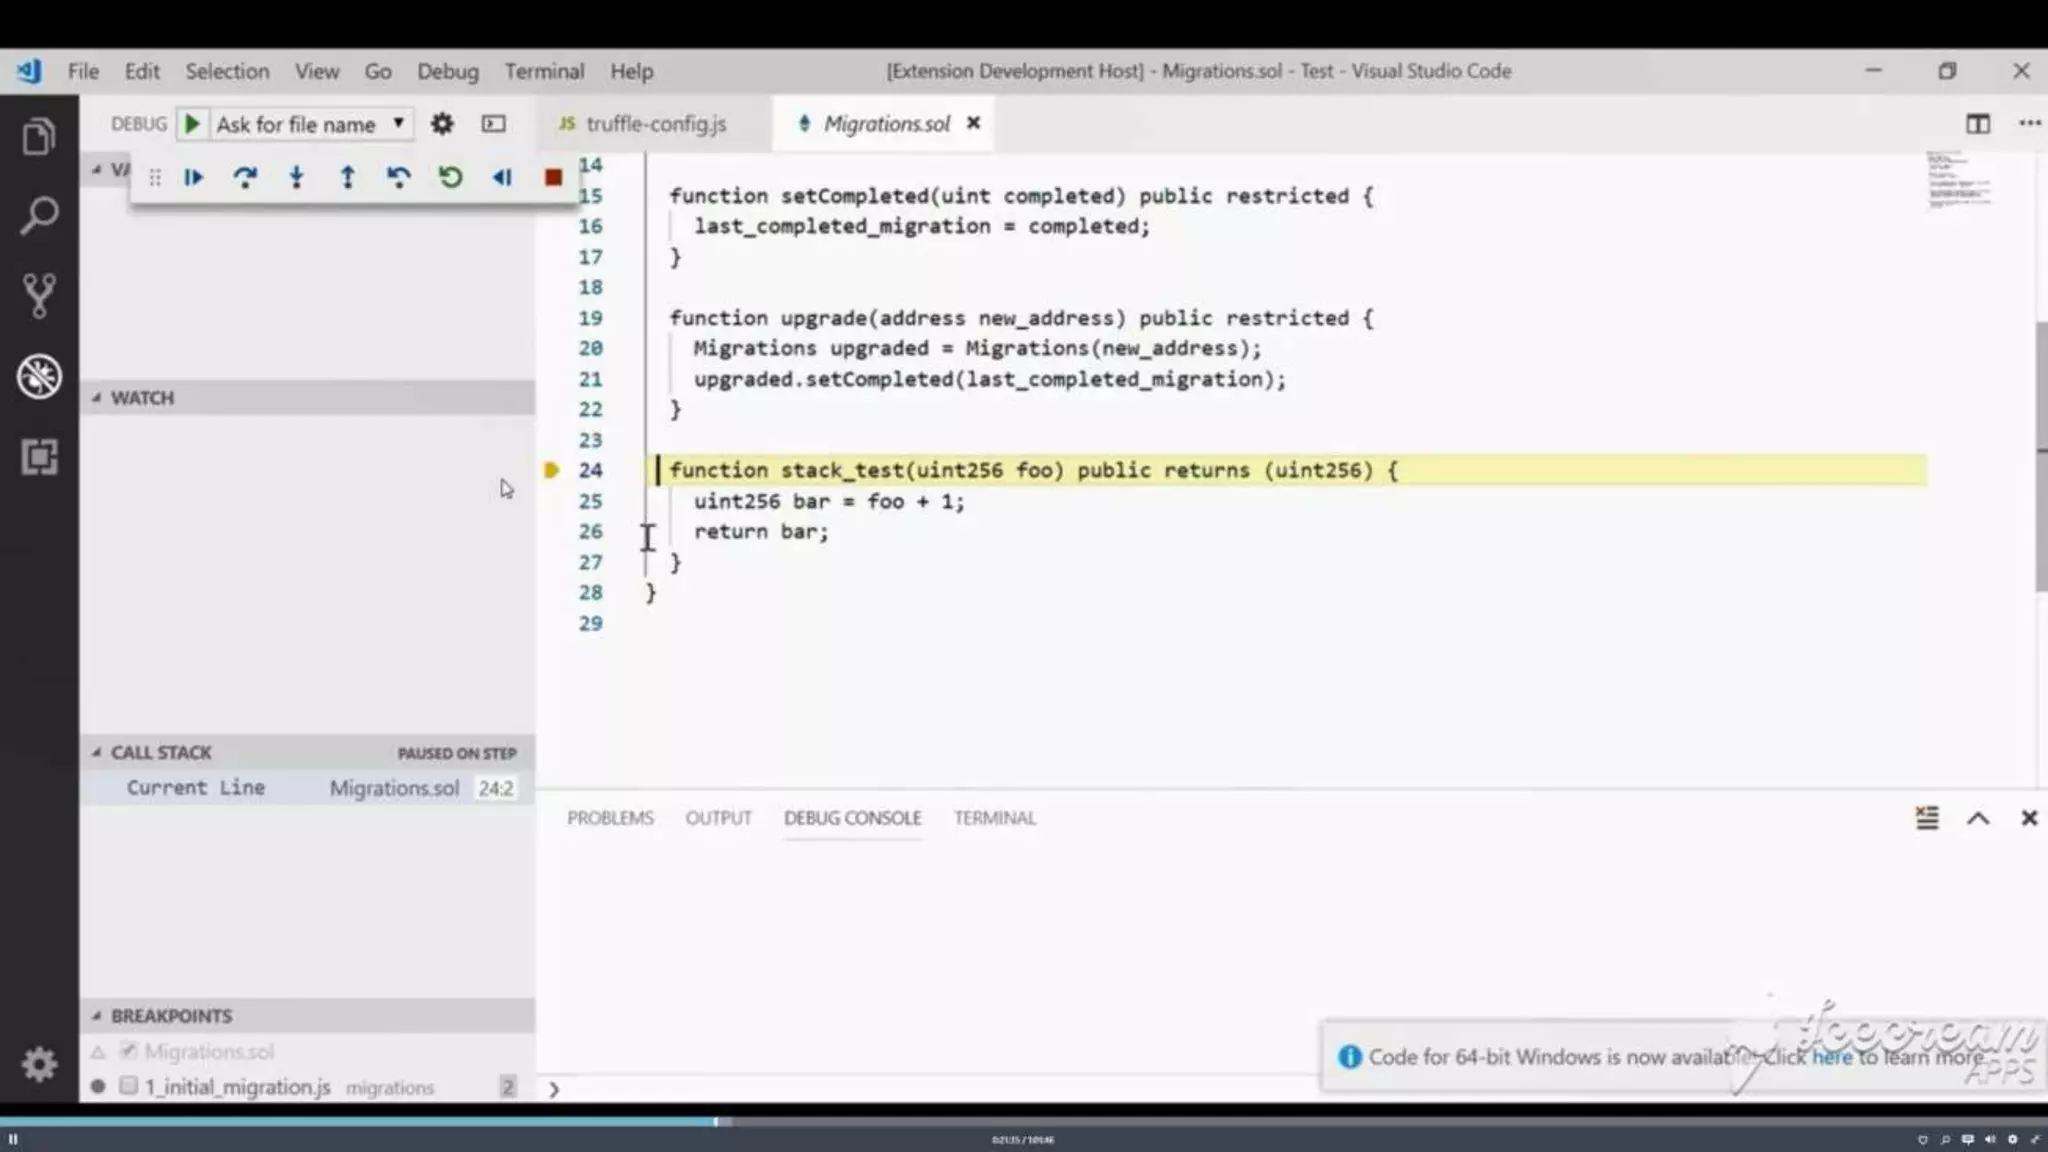Toggle split editor layout
The height and width of the screenshot is (1152, 2048).
[x=1977, y=124]
